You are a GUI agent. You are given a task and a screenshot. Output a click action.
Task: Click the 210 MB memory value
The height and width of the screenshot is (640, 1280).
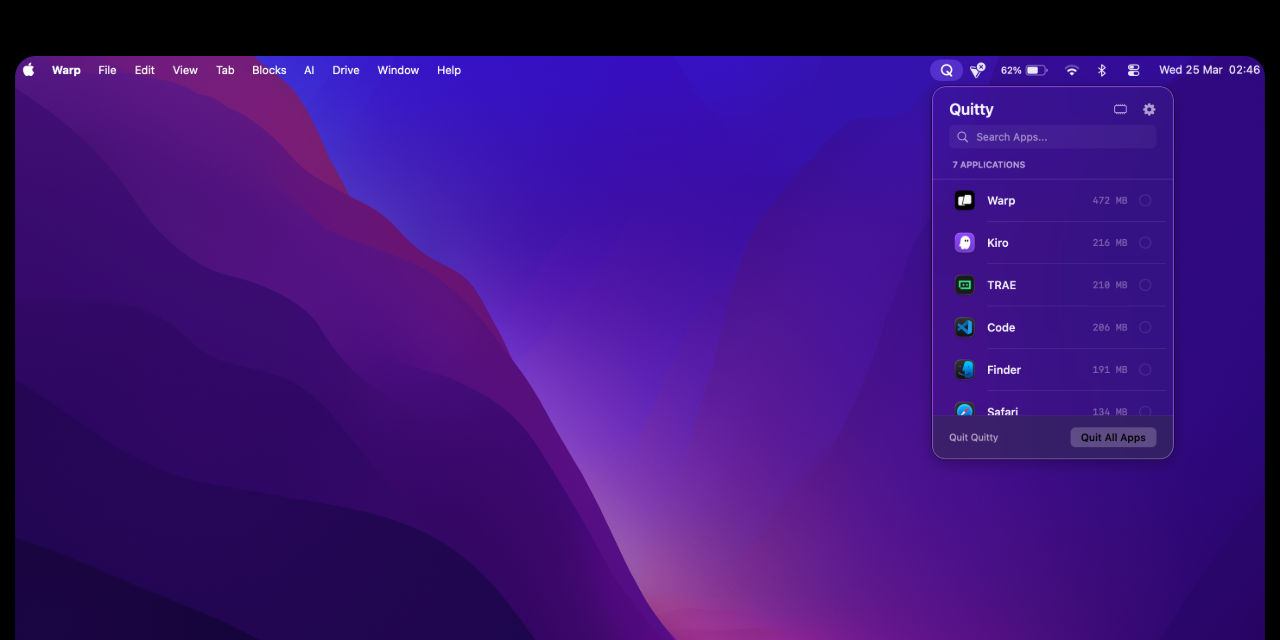[x=1110, y=285]
